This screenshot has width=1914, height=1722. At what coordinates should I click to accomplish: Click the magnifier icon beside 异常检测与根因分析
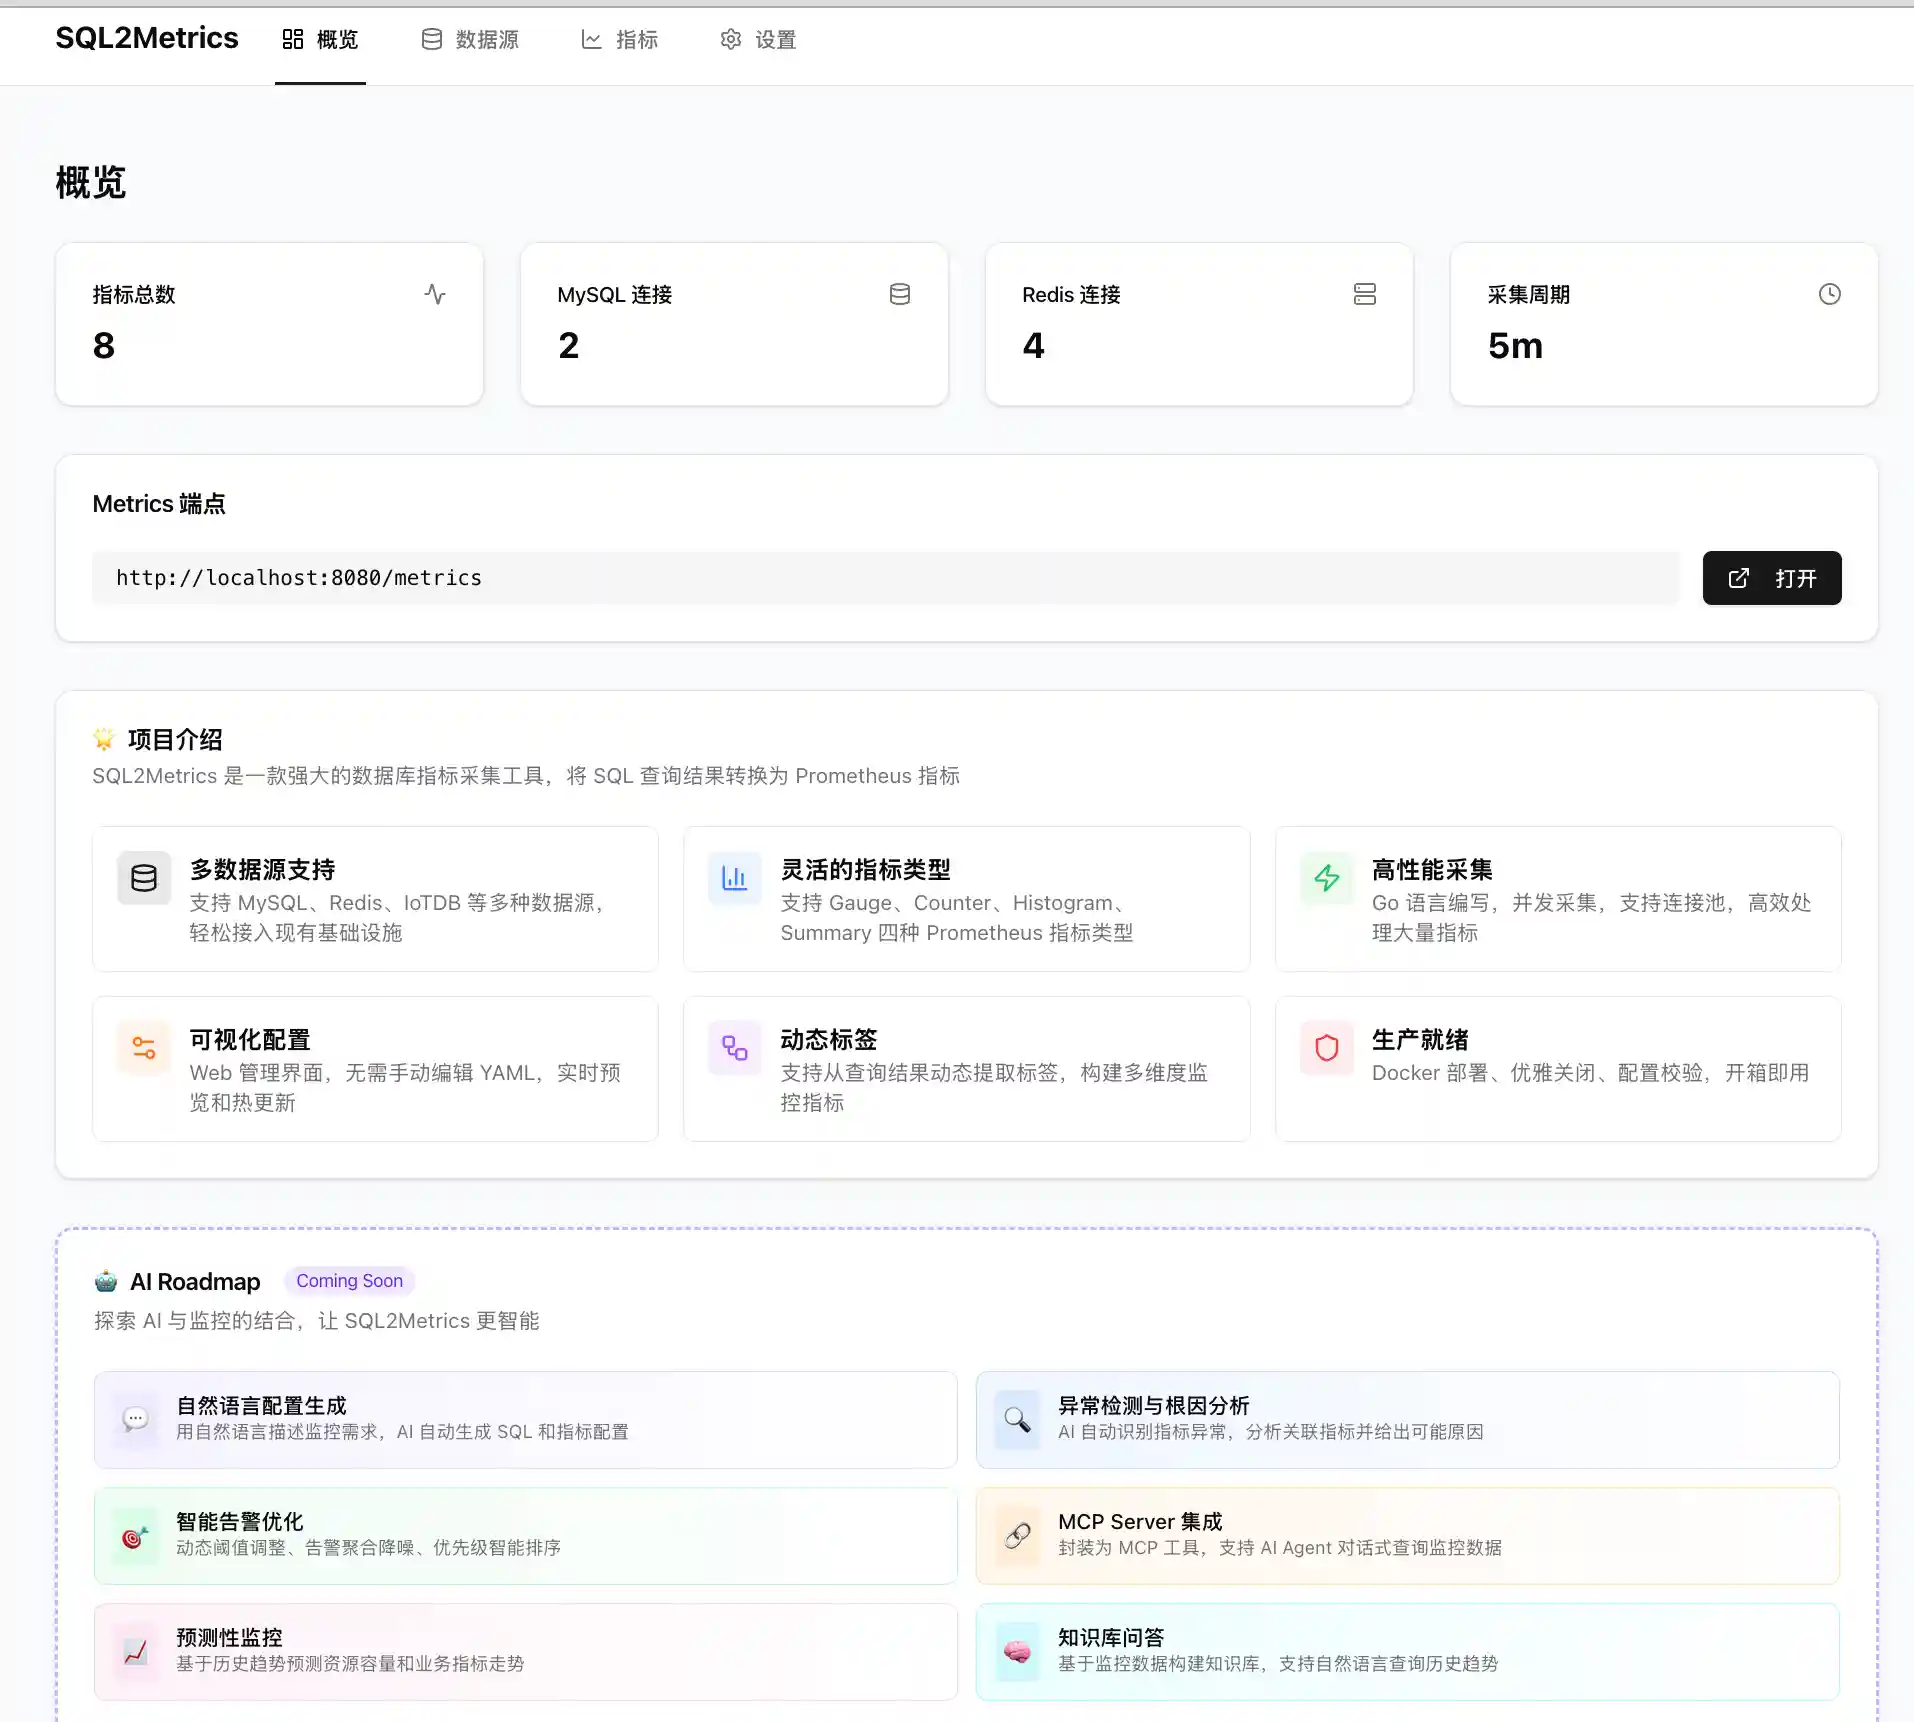click(x=1017, y=1419)
